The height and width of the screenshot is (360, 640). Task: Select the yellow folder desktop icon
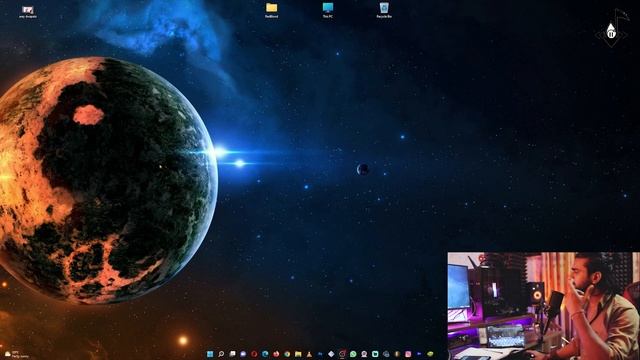(271, 10)
